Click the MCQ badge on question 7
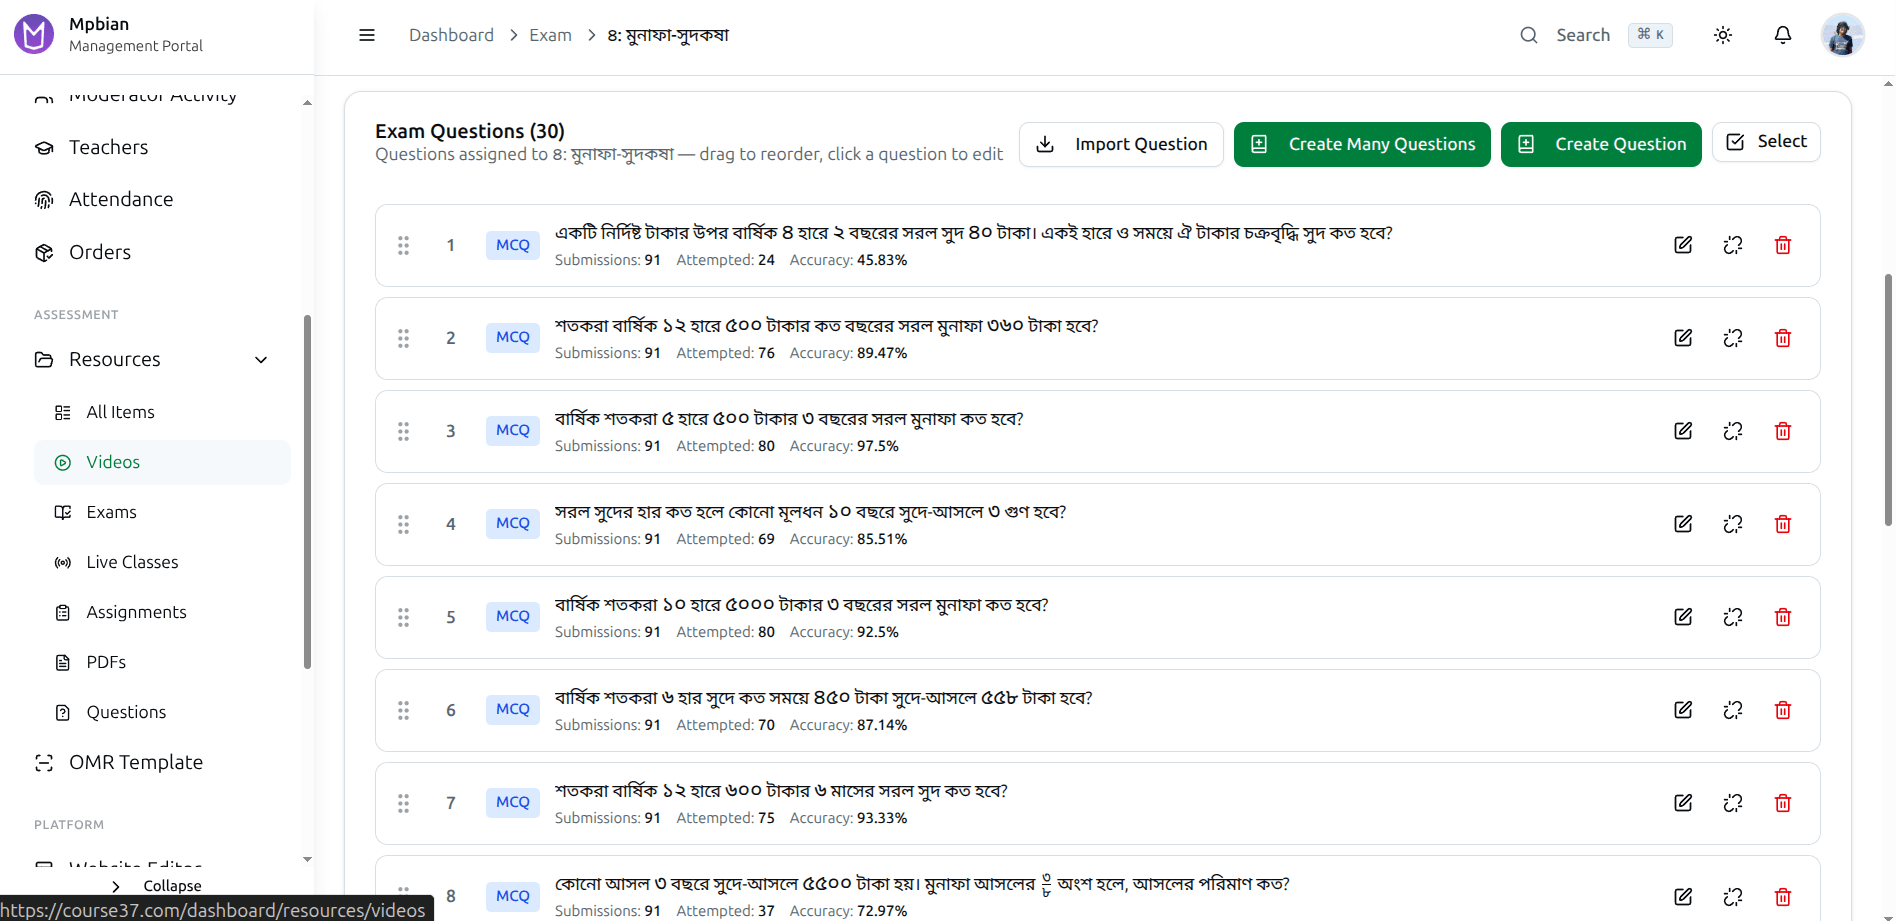Image resolution: width=1896 pixels, height=921 pixels. pos(513,802)
